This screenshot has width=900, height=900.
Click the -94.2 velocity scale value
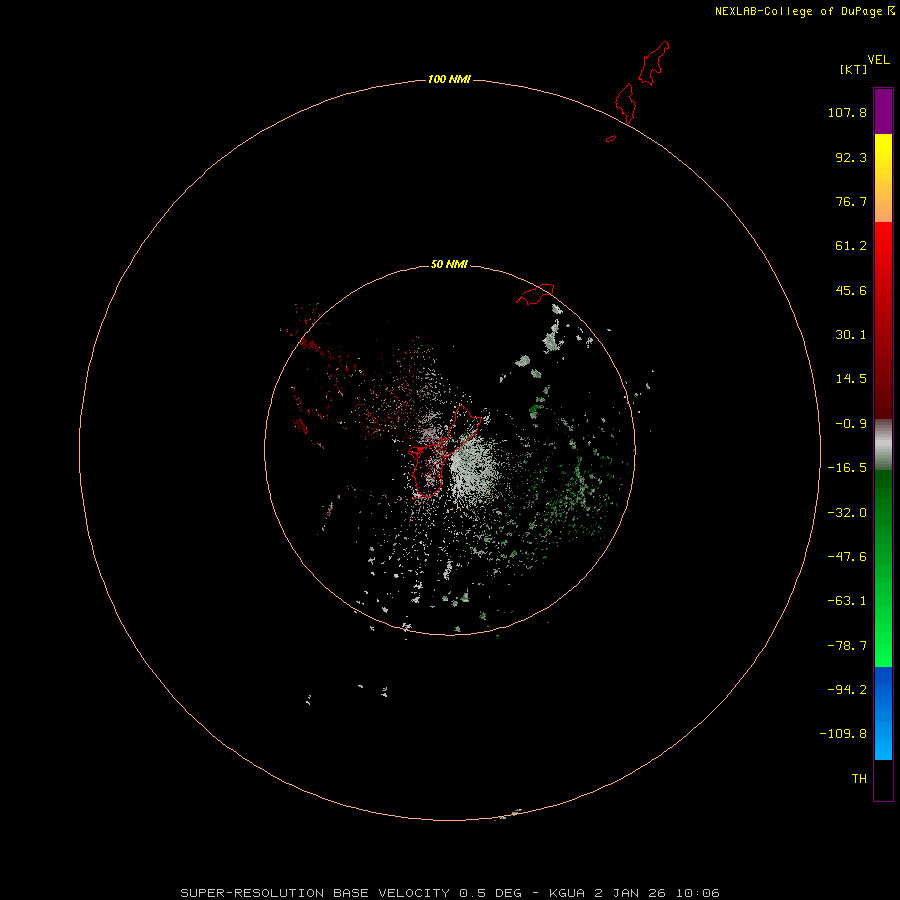pos(847,690)
